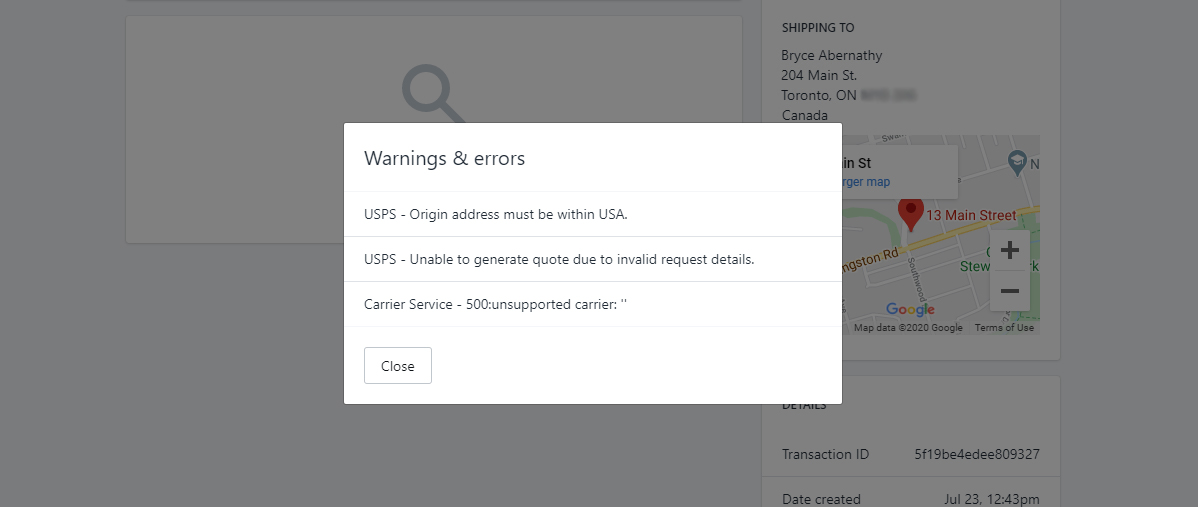
Task: Select the unsupported carrier error row
Action: 593,304
